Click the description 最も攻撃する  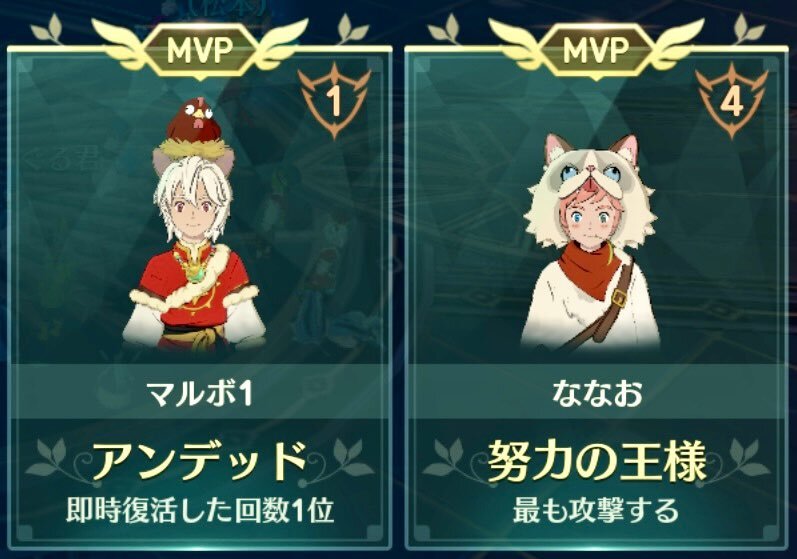pos(596,511)
